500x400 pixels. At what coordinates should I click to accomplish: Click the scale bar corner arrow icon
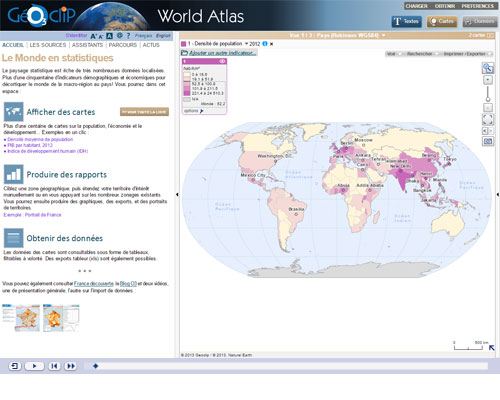coord(491,348)
